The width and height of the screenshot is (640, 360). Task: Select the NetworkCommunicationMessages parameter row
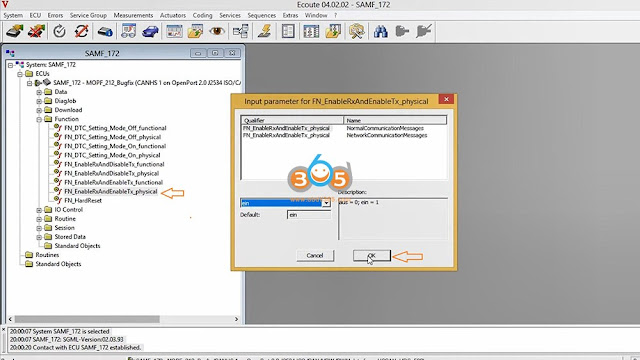[344, 135]
